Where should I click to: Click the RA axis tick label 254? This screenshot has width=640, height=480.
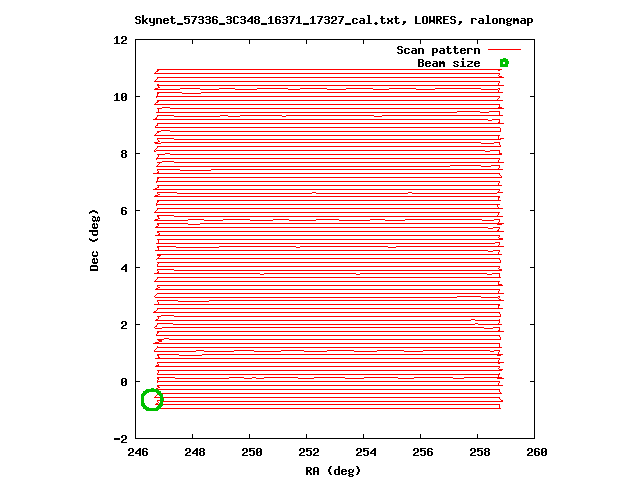click(366, 452)
